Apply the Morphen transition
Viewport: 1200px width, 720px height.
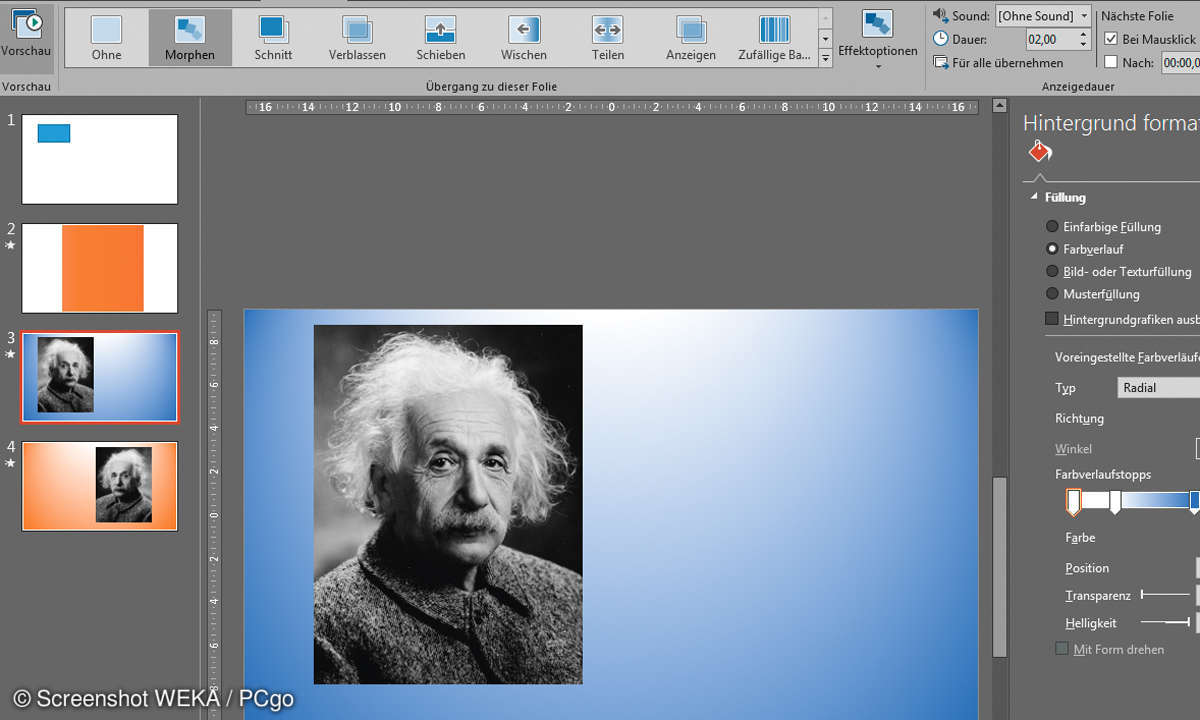(x=190, y=37)
